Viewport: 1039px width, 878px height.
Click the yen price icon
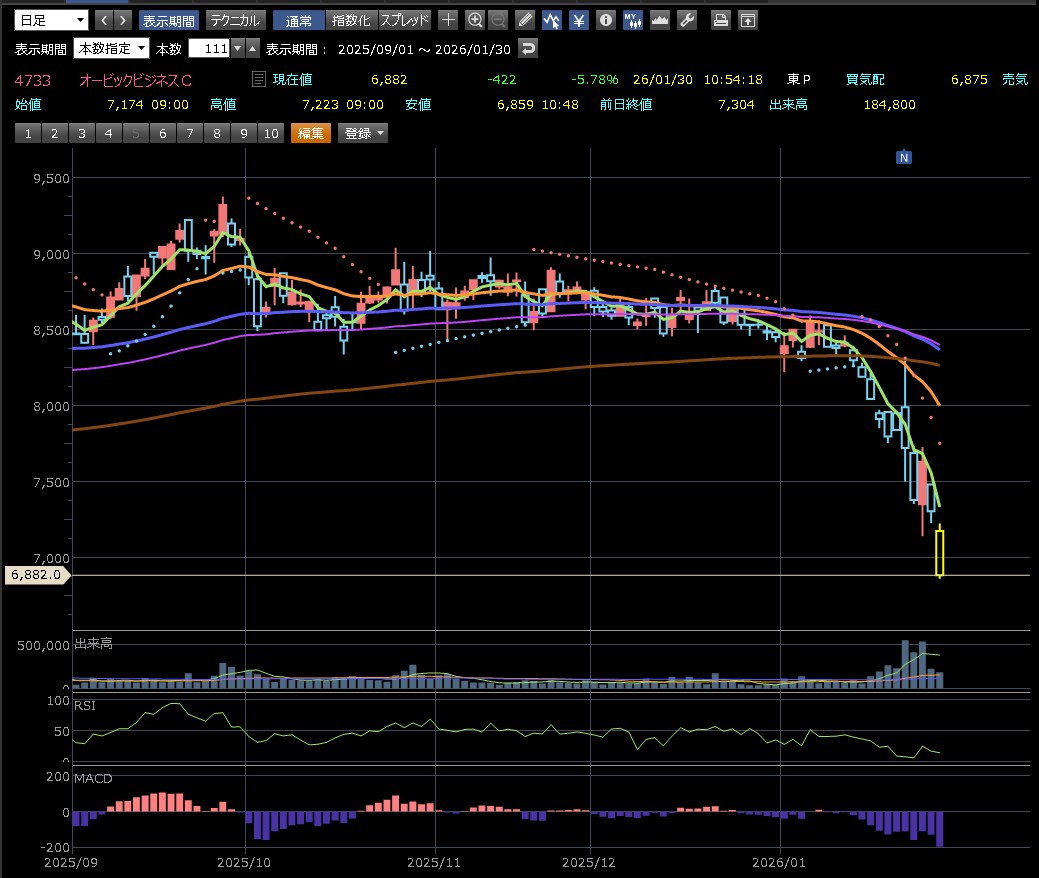(x=578, y=20)
